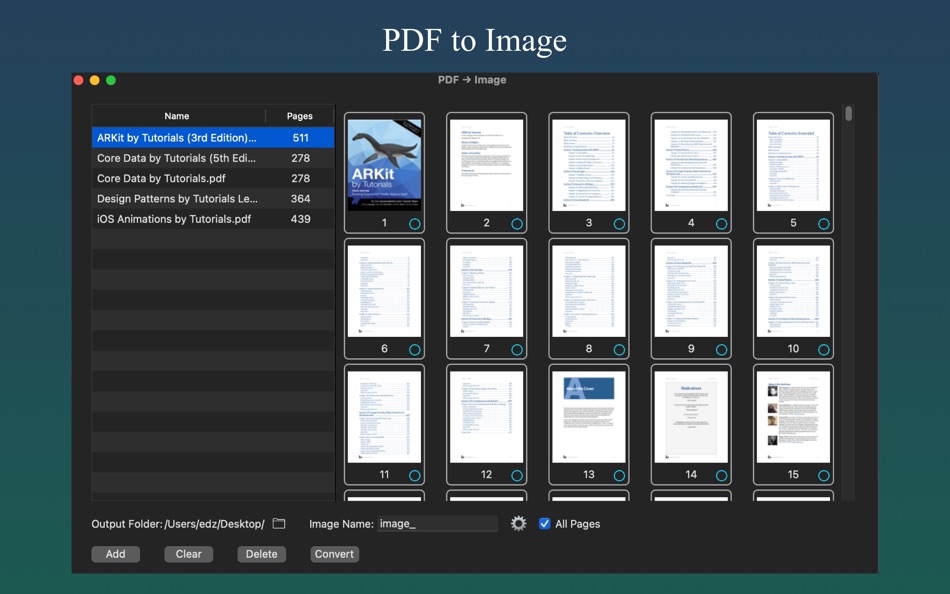Toggle the All Pages checkbox

pos(545,524)
